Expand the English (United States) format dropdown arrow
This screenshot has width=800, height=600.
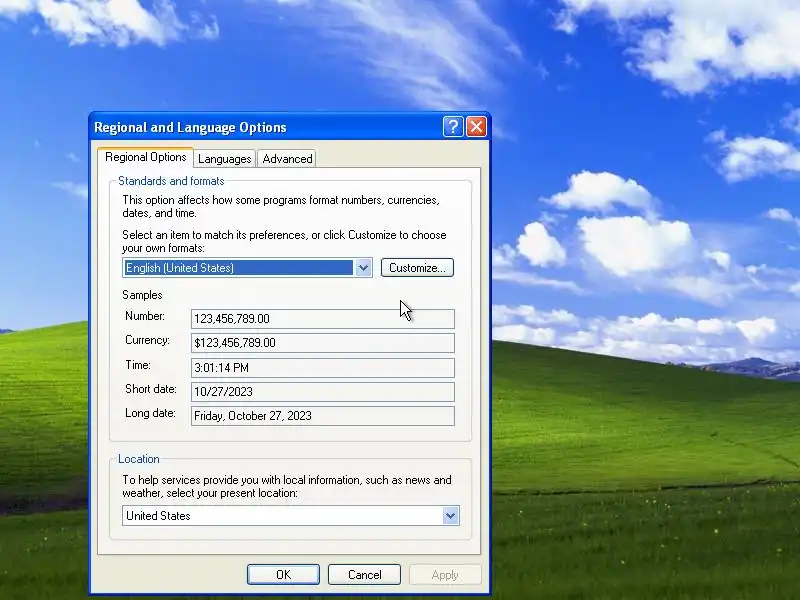click(363, 267)
